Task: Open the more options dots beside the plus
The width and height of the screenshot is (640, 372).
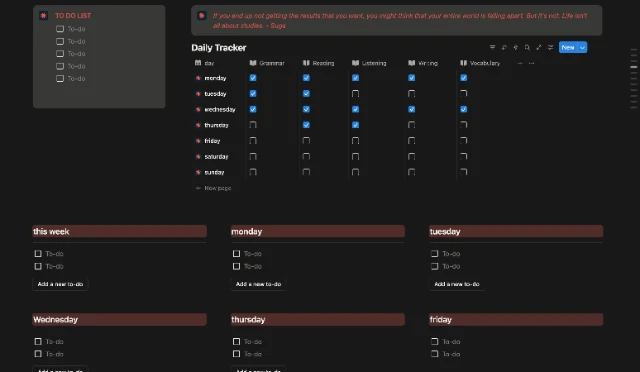Action: coord(531,63)
